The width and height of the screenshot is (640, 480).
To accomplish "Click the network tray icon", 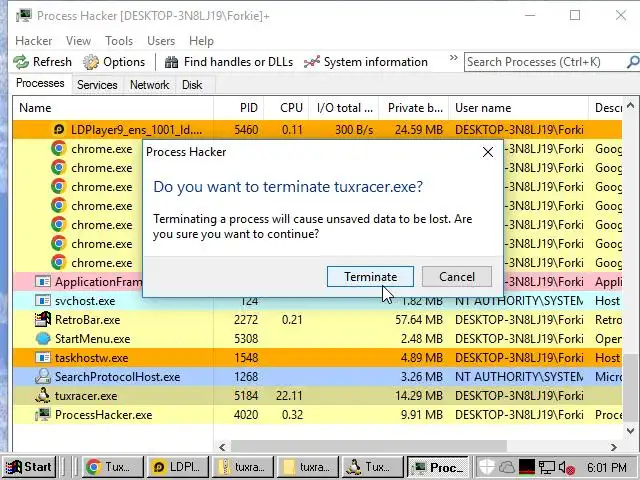I will click(547, 467).
